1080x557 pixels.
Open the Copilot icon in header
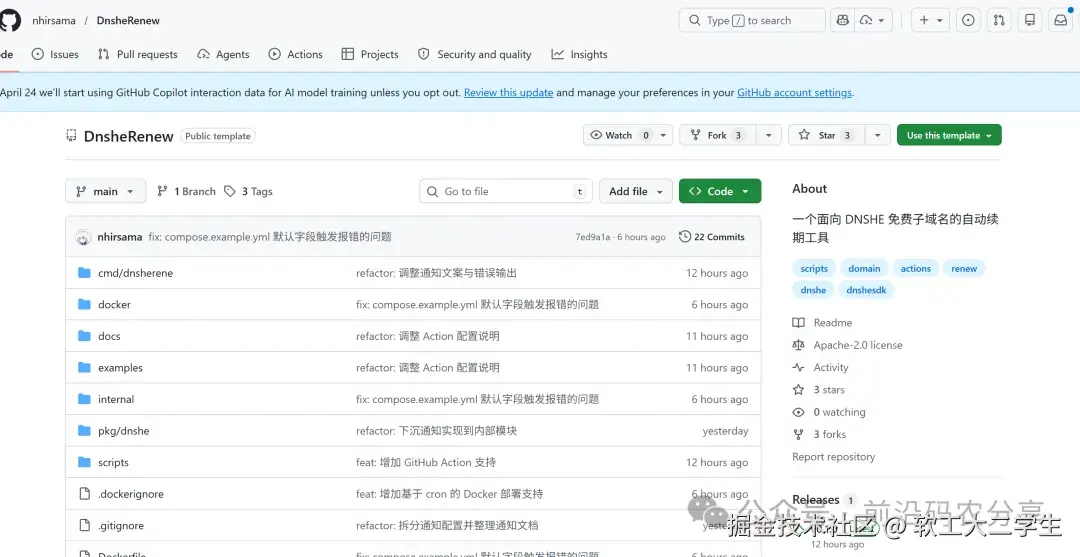pyautogui.click(x=842, y=21)
